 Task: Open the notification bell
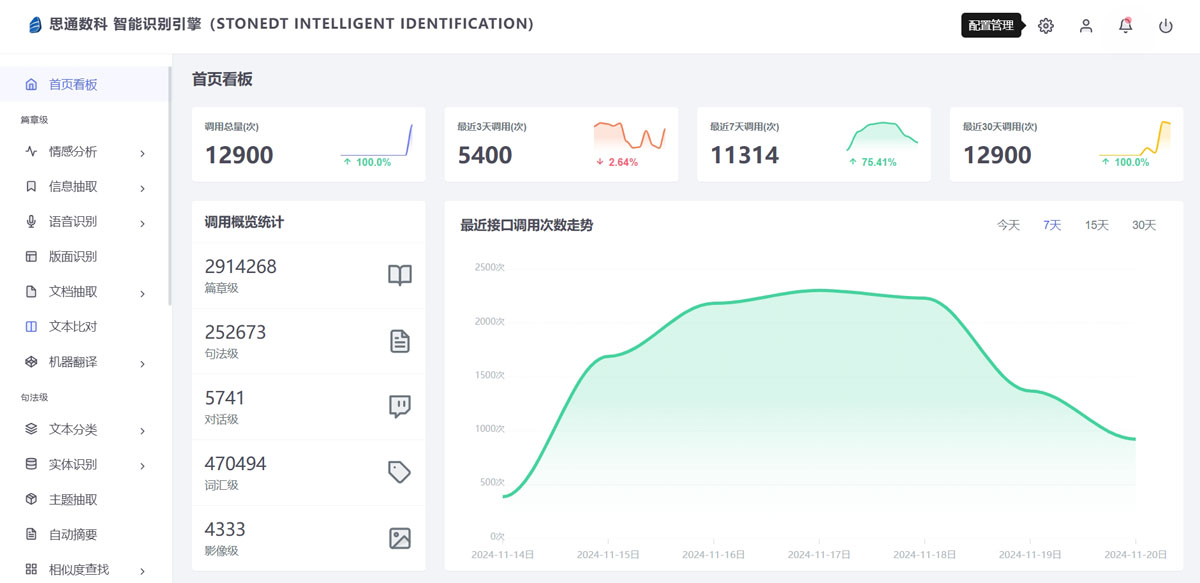1126,26
